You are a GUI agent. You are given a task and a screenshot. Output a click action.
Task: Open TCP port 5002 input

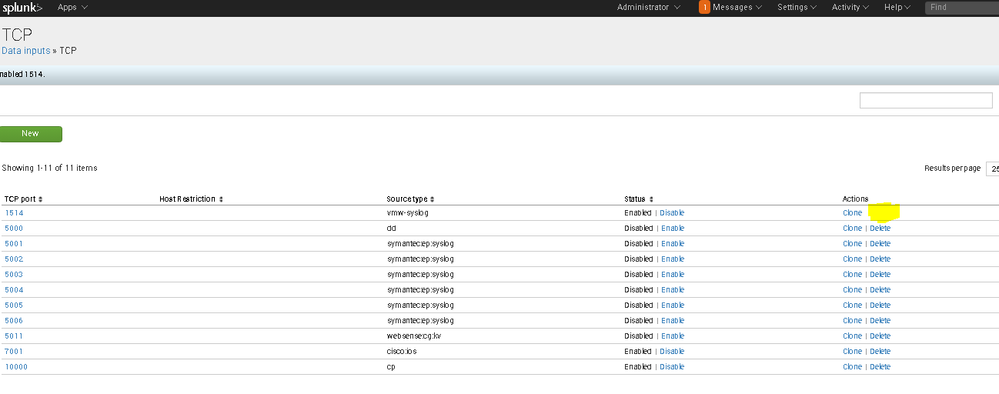tap(14, 259)
